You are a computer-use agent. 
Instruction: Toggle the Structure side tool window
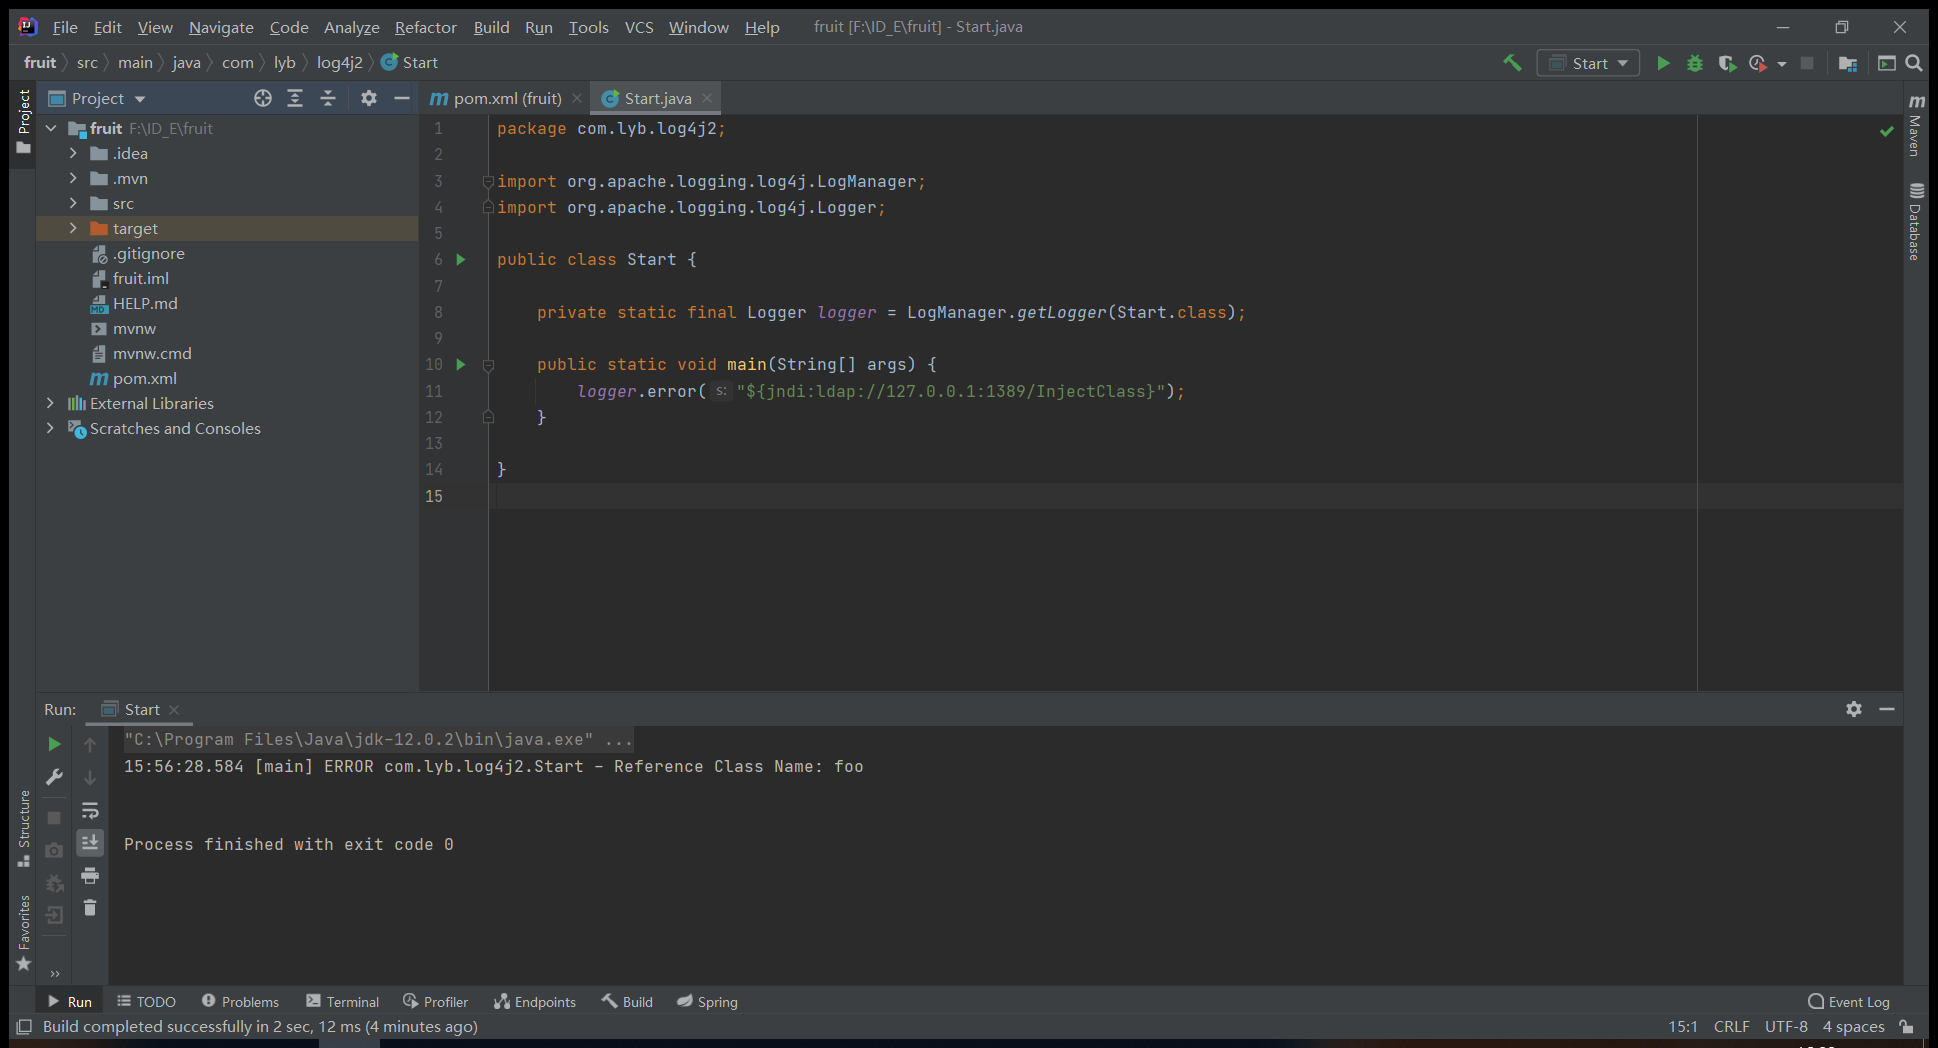tap(24, 829)
